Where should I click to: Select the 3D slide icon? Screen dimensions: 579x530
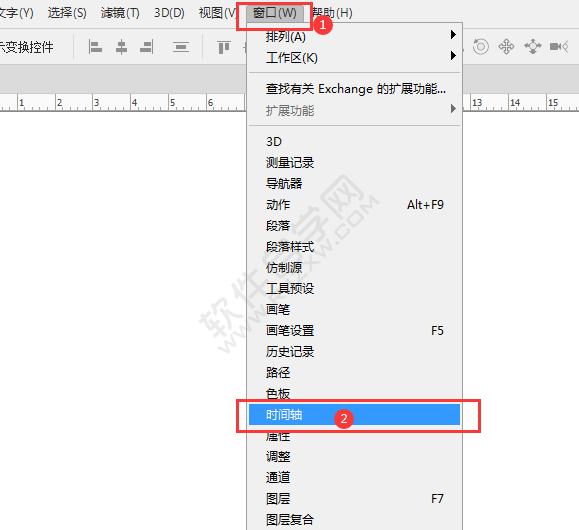pos(533,47)
